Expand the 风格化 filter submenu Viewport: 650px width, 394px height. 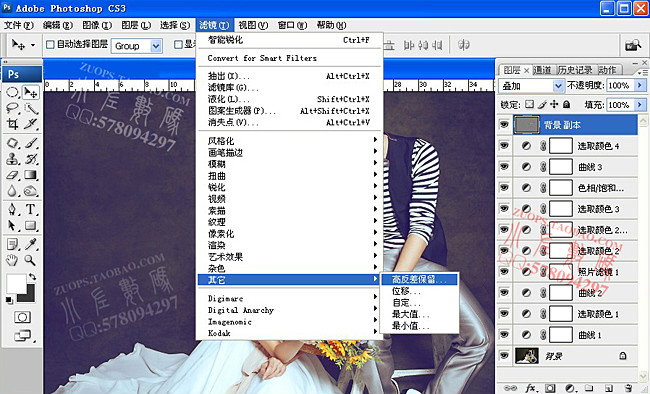point(289,141)
